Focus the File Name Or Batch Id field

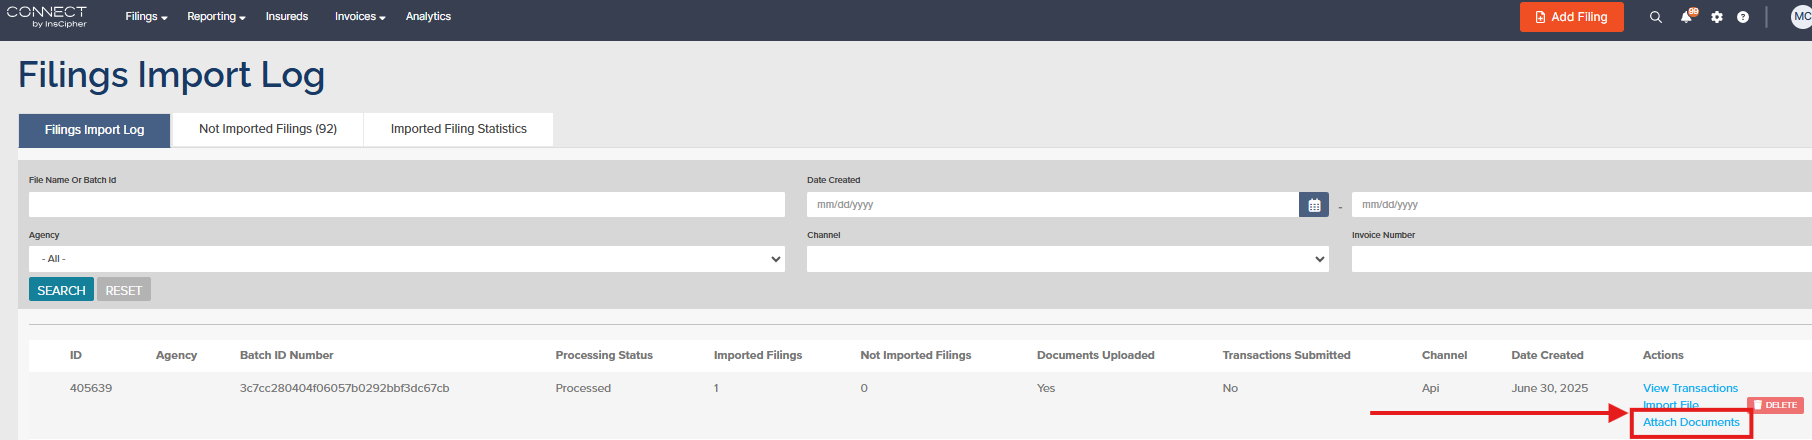(407, 205)
